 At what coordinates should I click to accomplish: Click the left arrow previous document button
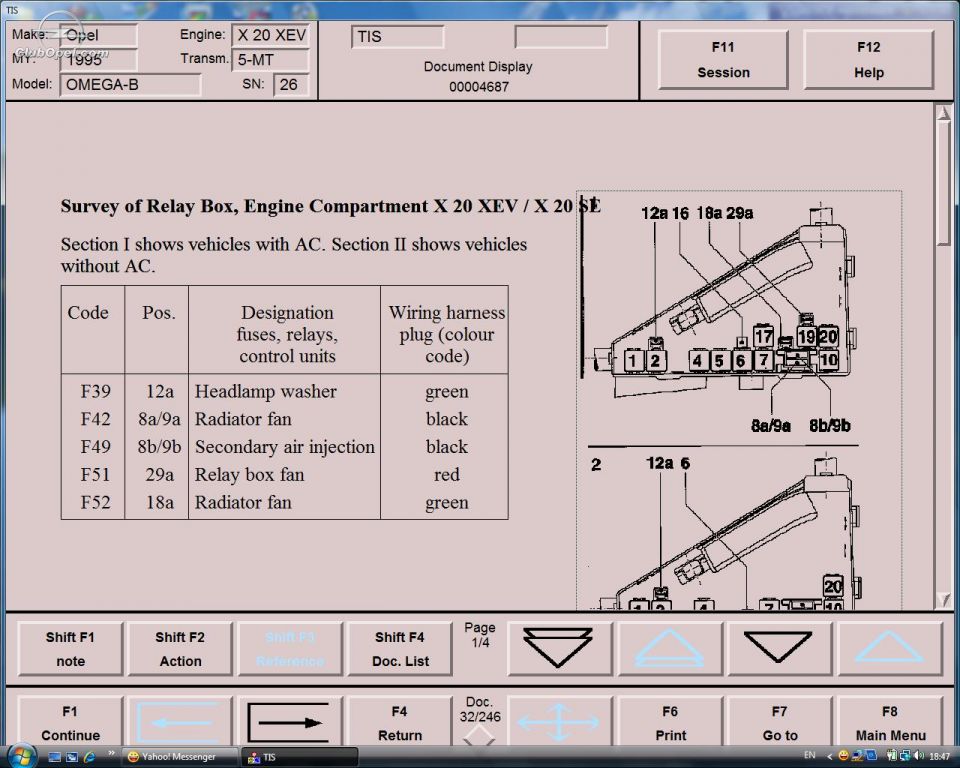(180, 722)
